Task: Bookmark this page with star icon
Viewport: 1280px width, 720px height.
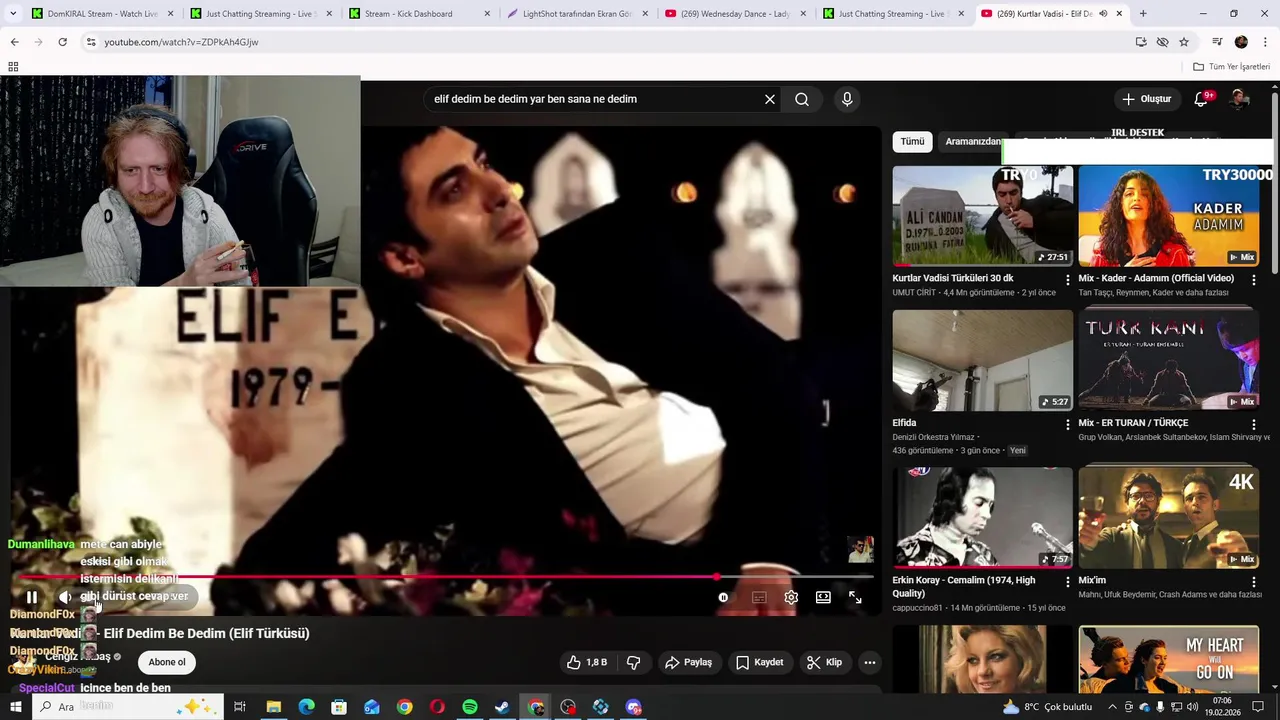Action: (x=1184, y=42)
